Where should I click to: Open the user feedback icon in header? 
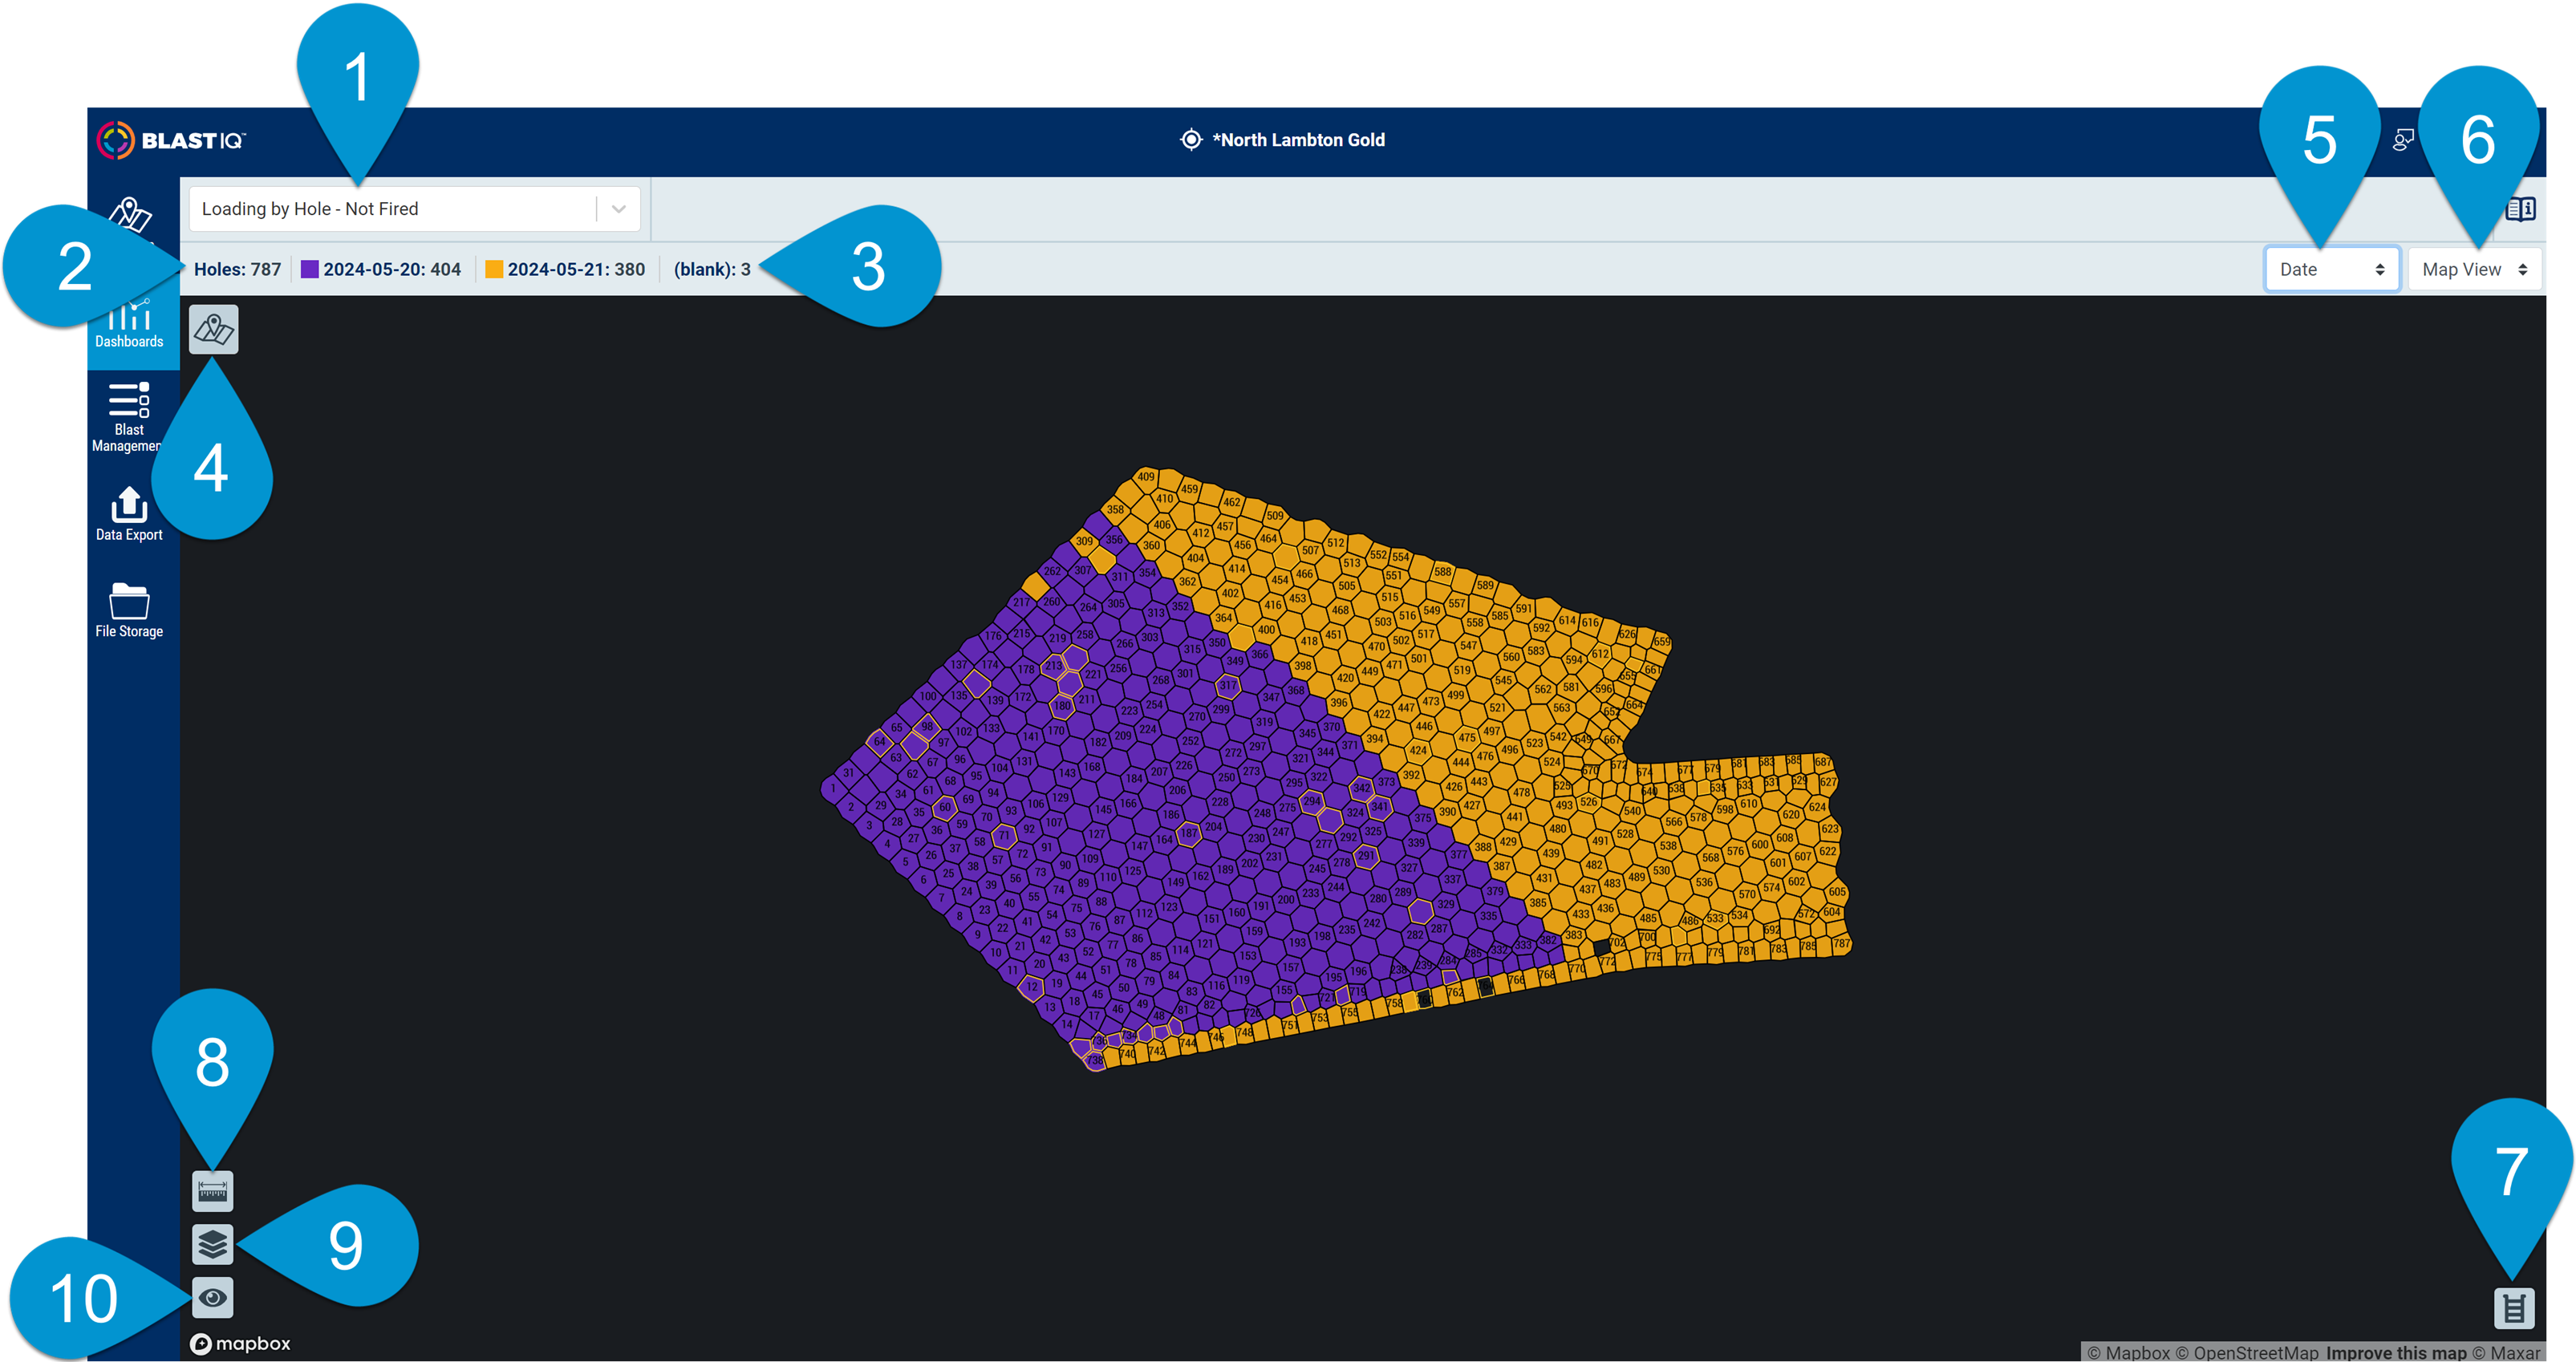[x=2403, y=140]
